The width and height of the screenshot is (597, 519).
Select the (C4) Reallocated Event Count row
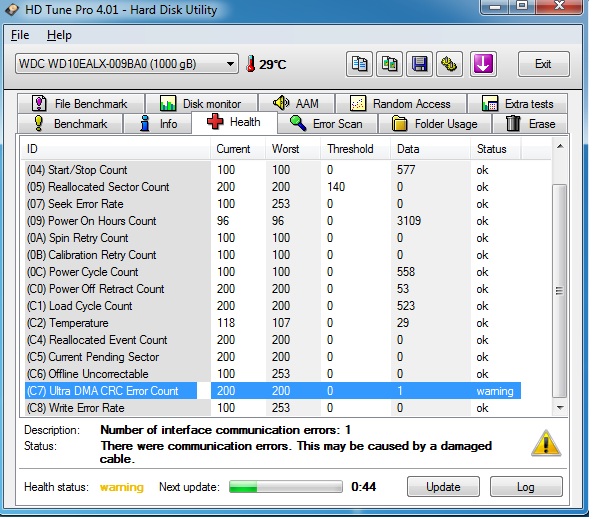pyautogui.click(x=273, y=340)
